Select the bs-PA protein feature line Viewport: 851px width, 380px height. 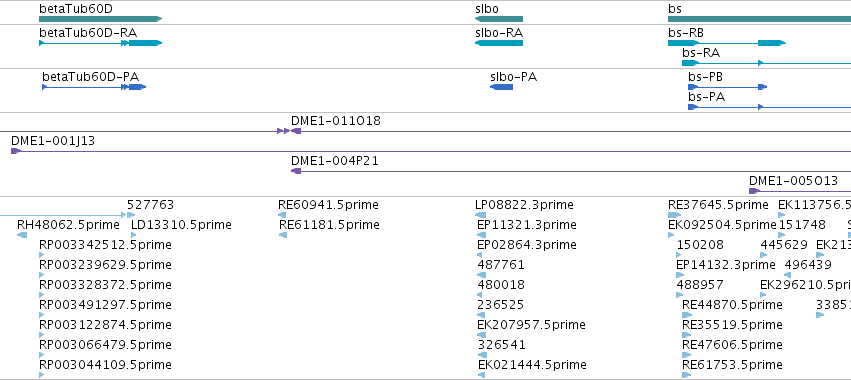click(770, 107)
